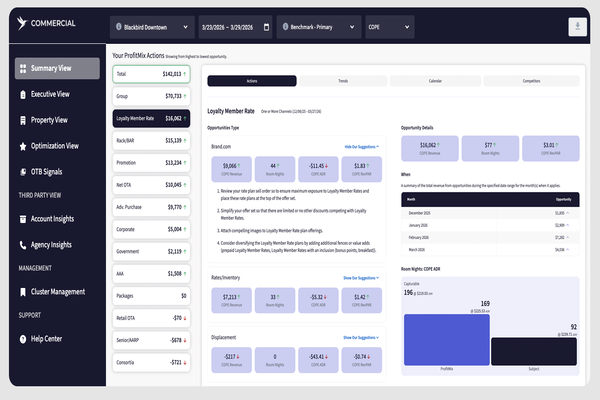Click the Property View building icon

[x=21, y=120]
